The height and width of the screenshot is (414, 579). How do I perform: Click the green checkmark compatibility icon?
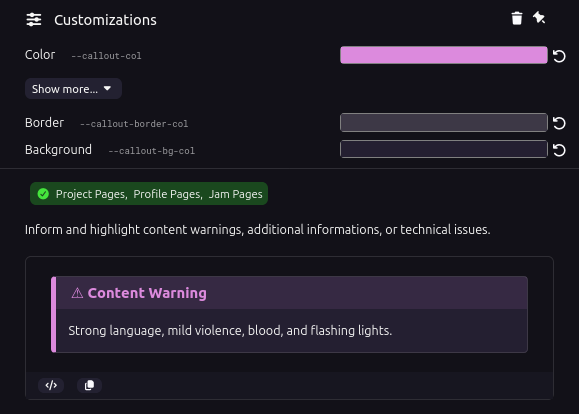pos(43,194)
